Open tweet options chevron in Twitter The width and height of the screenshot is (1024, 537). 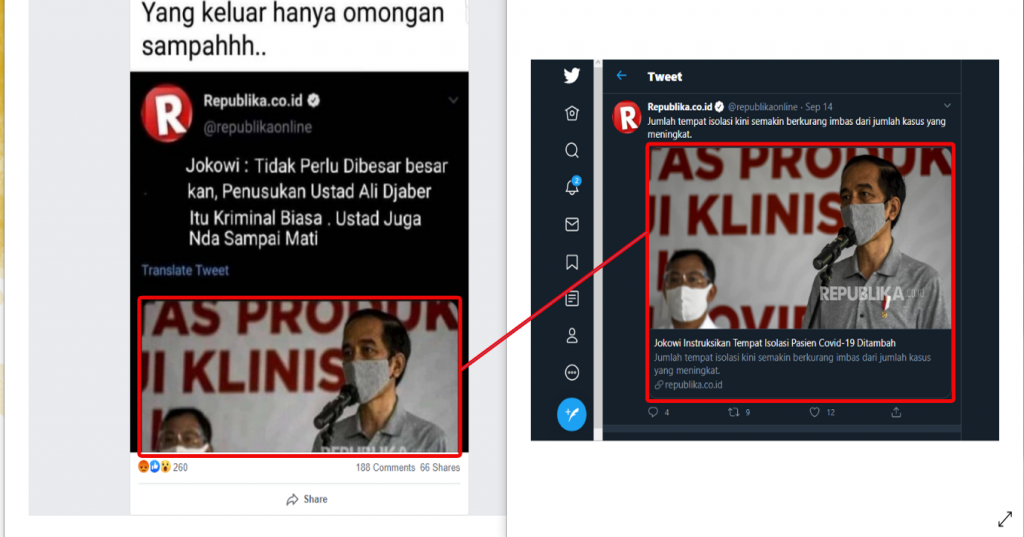coord(947,106)
